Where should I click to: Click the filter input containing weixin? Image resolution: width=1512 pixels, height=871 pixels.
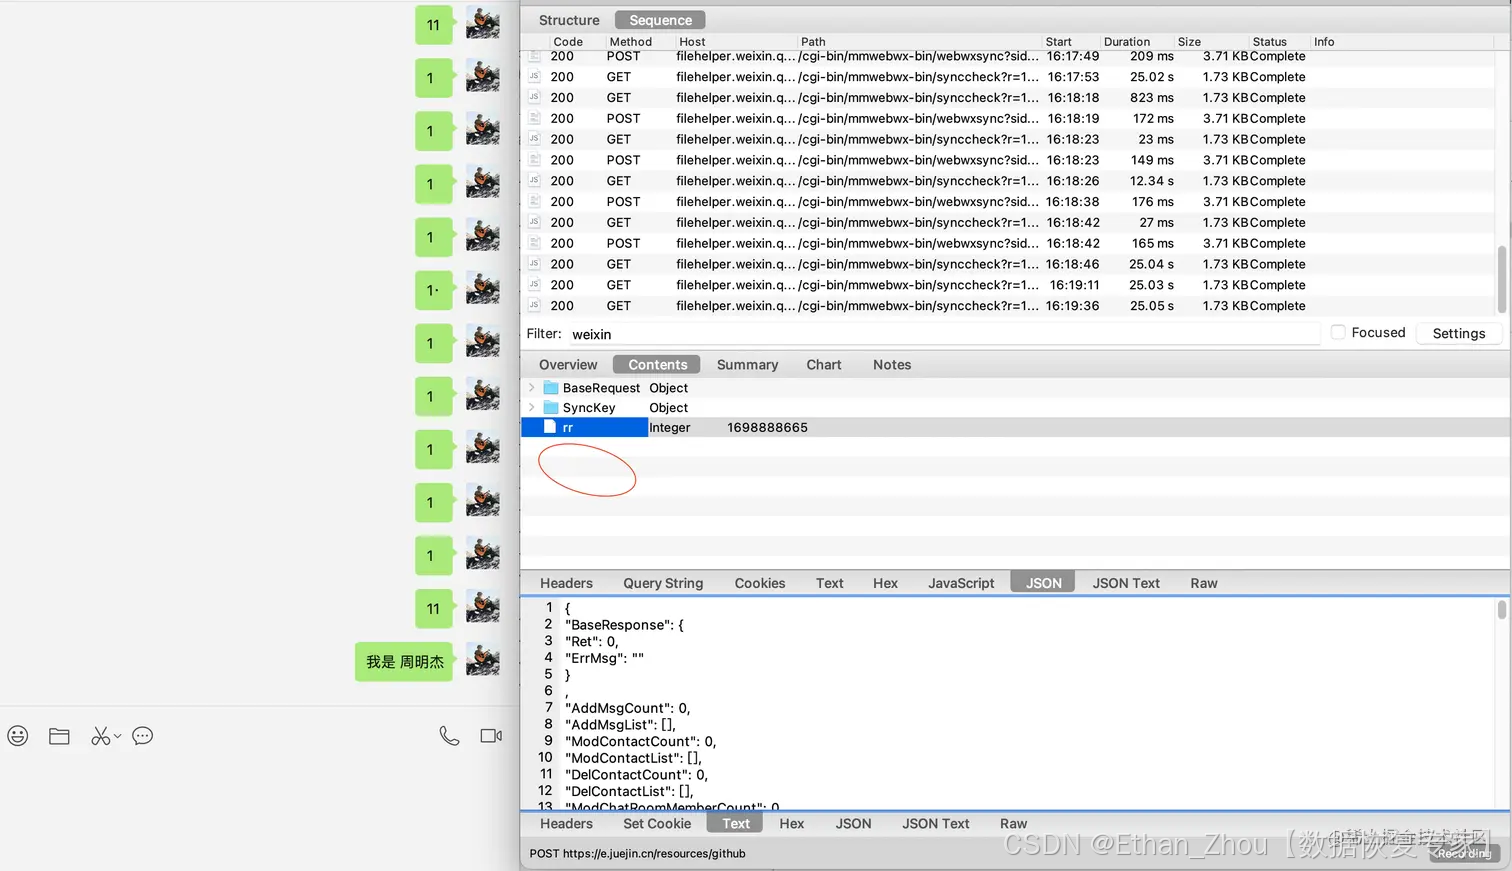(x=945, y=334)
